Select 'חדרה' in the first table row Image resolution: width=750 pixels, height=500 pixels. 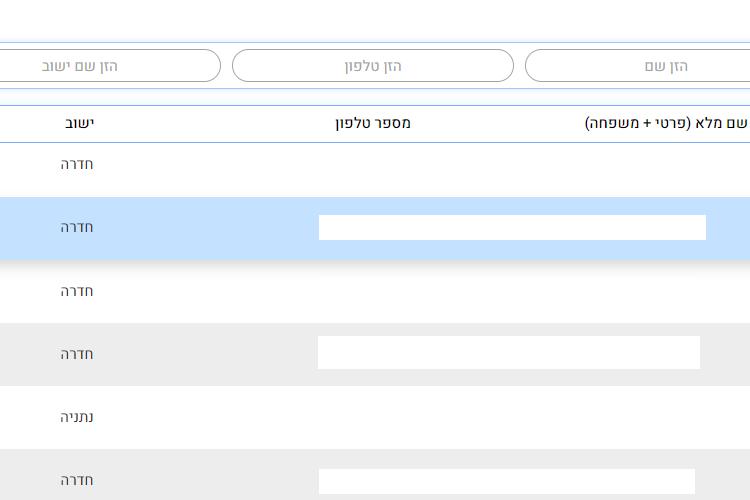click(77, 164)
